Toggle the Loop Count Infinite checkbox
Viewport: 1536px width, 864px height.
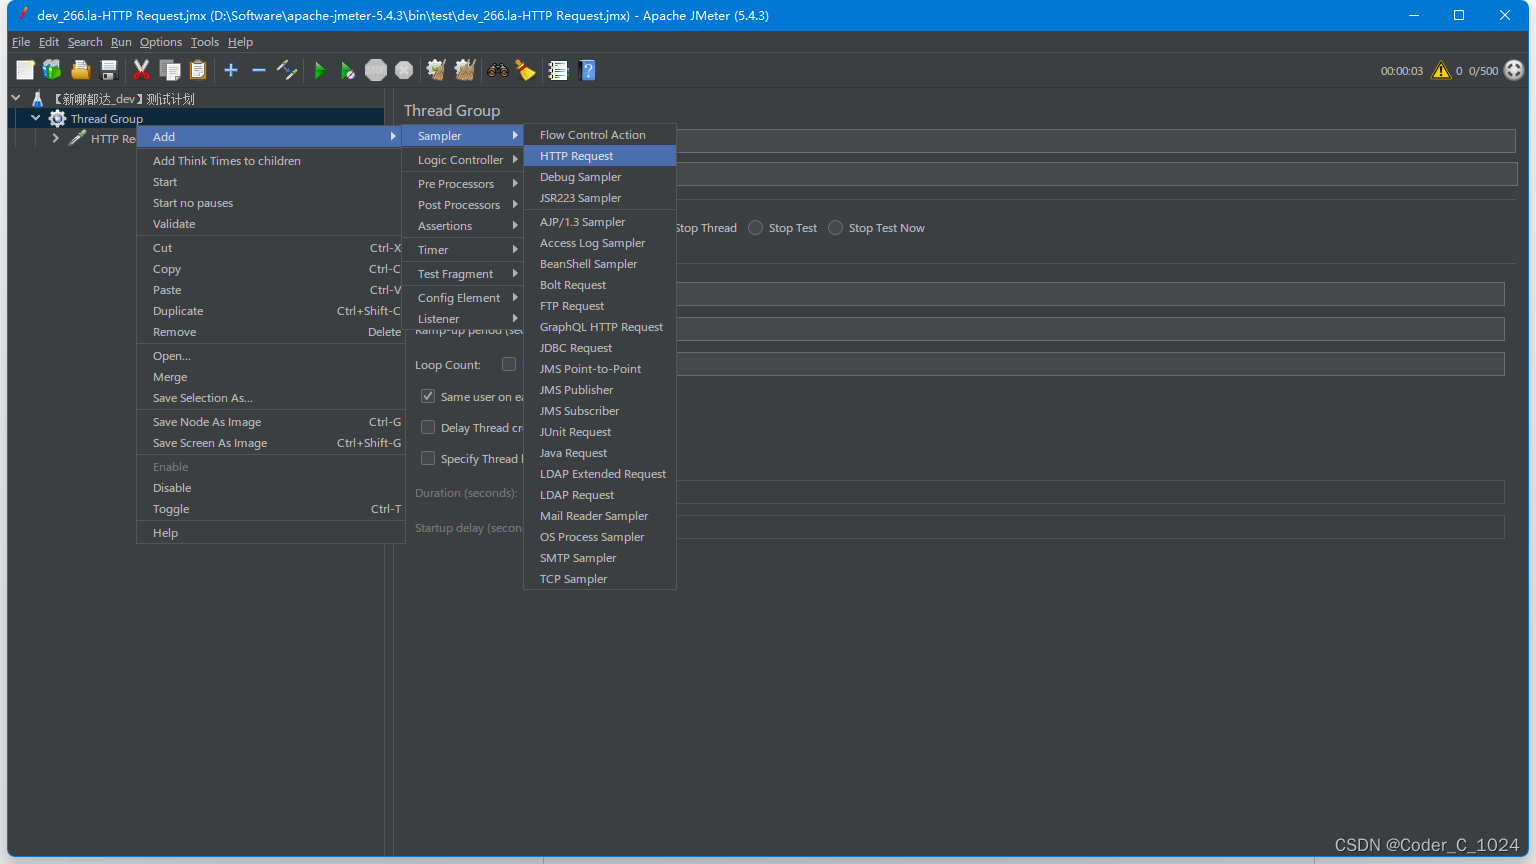509,364
